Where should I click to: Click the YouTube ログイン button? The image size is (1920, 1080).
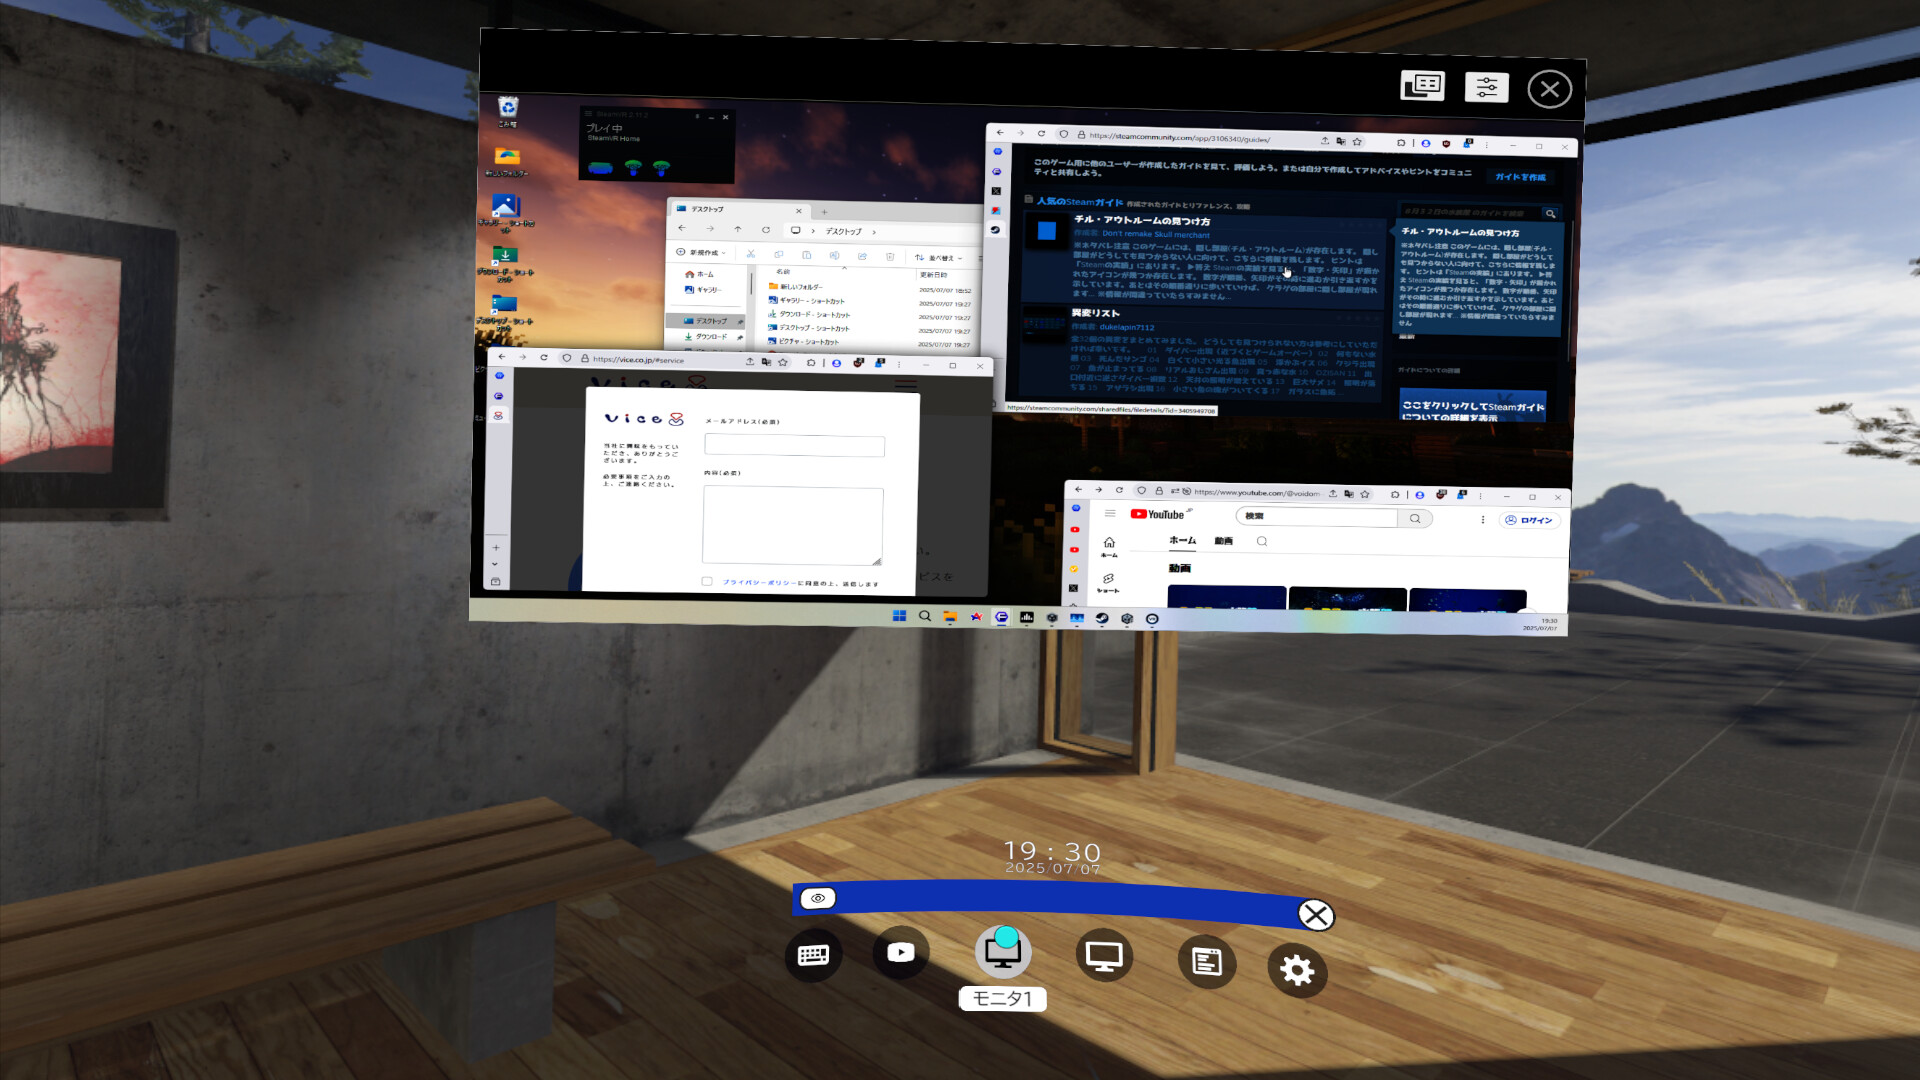point(1529,520)
